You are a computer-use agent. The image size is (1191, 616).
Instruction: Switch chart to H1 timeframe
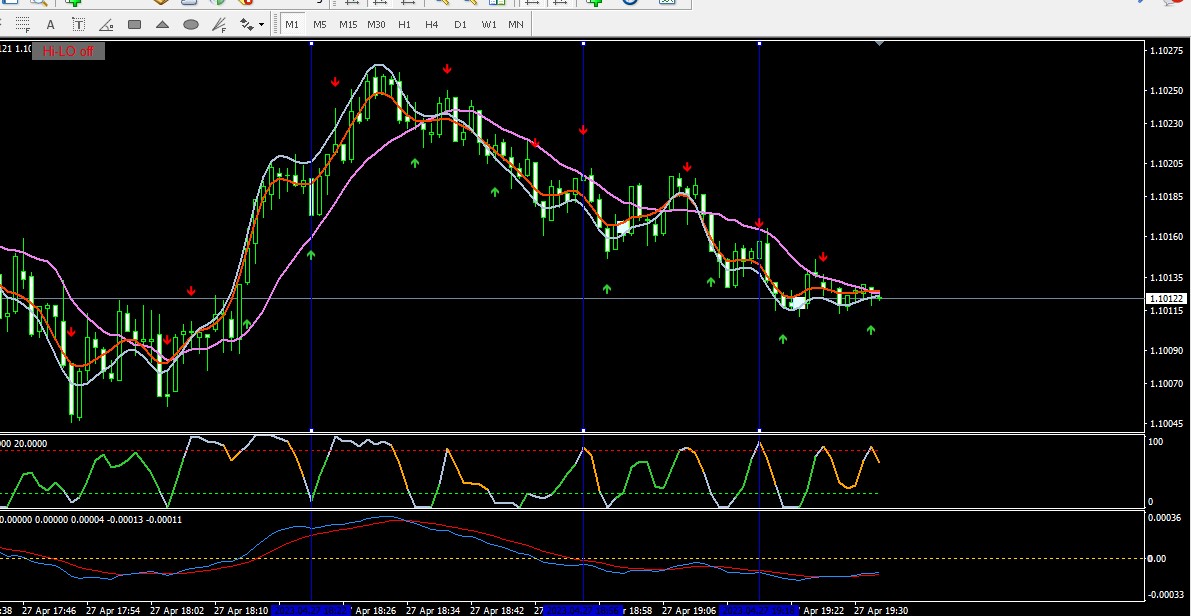pyautogui.click(x=404, y=24)
